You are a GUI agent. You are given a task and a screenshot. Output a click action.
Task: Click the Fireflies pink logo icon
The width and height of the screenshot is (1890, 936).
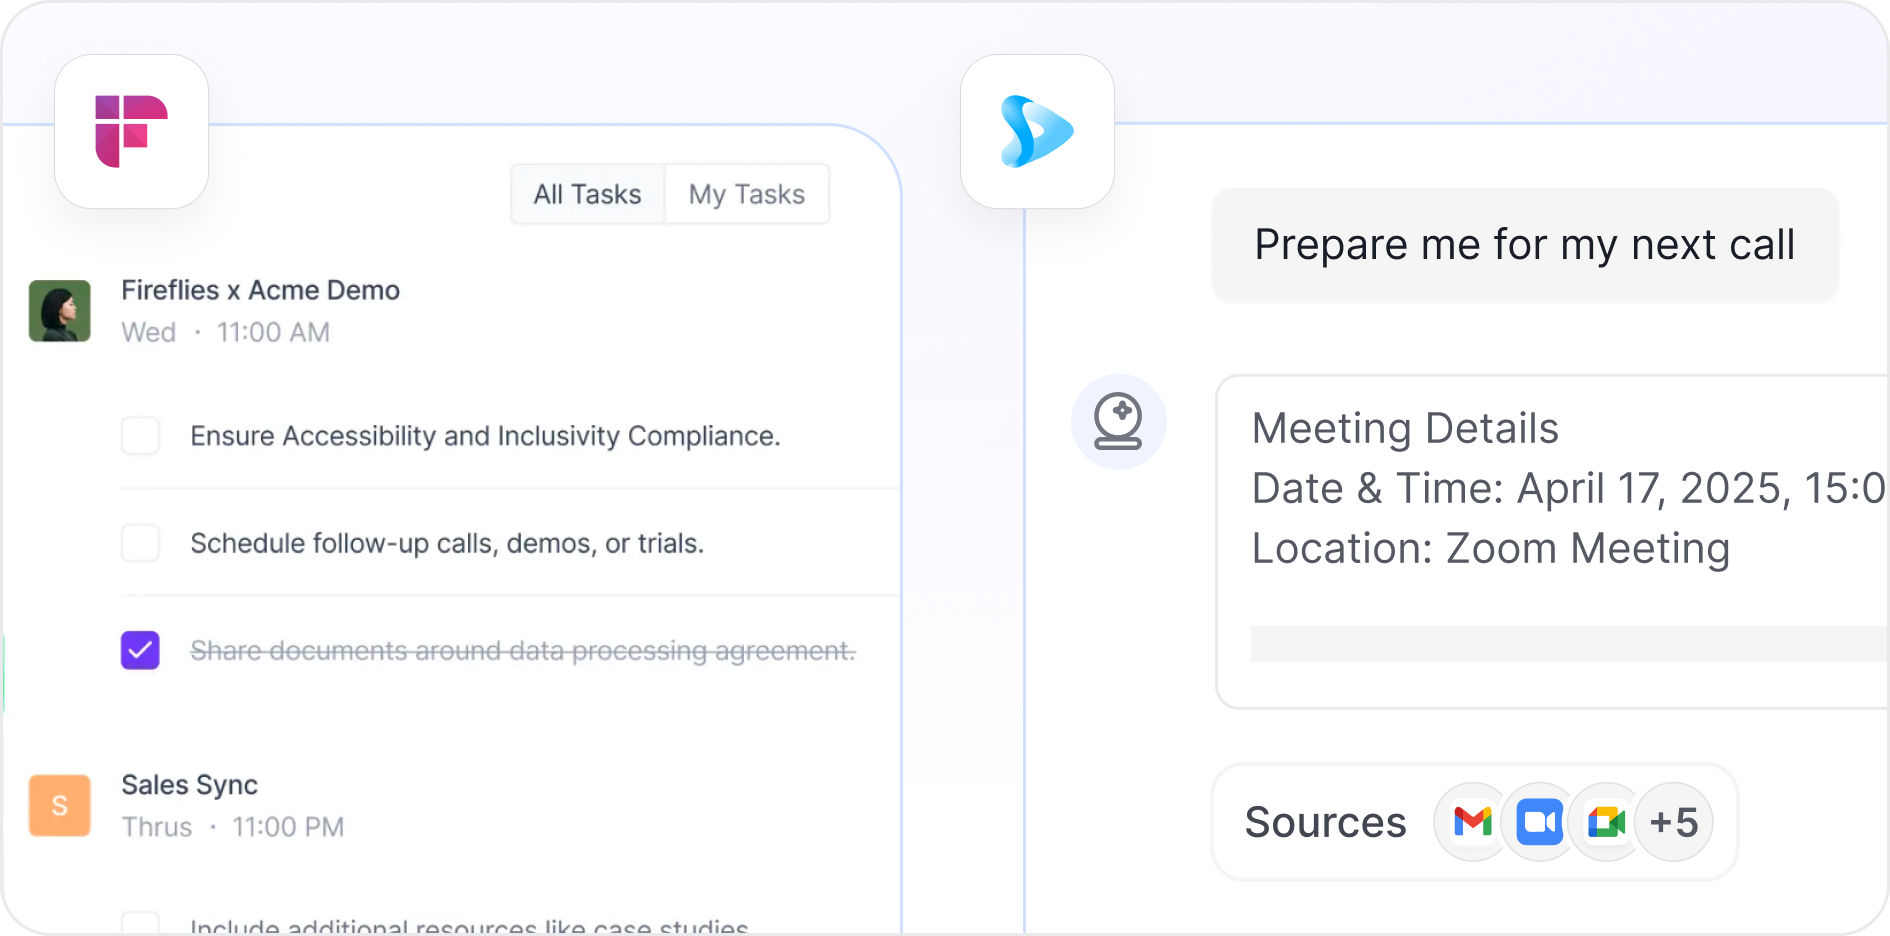pyautogui.click(x=131, y=131)
